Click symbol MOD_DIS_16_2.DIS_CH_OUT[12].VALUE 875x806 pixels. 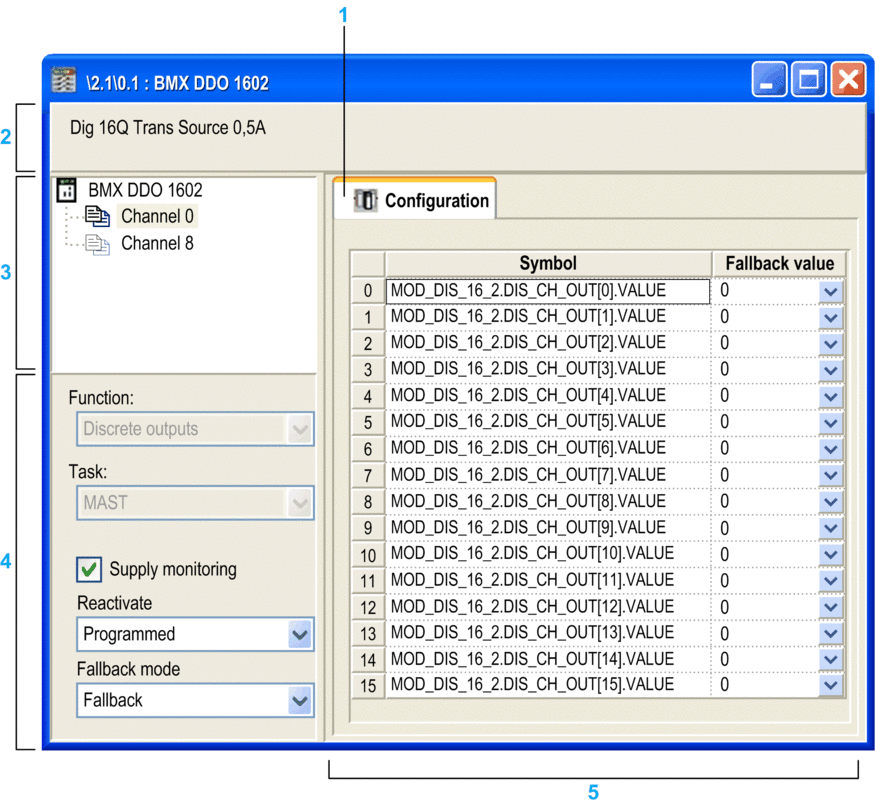tap(532, 607)
